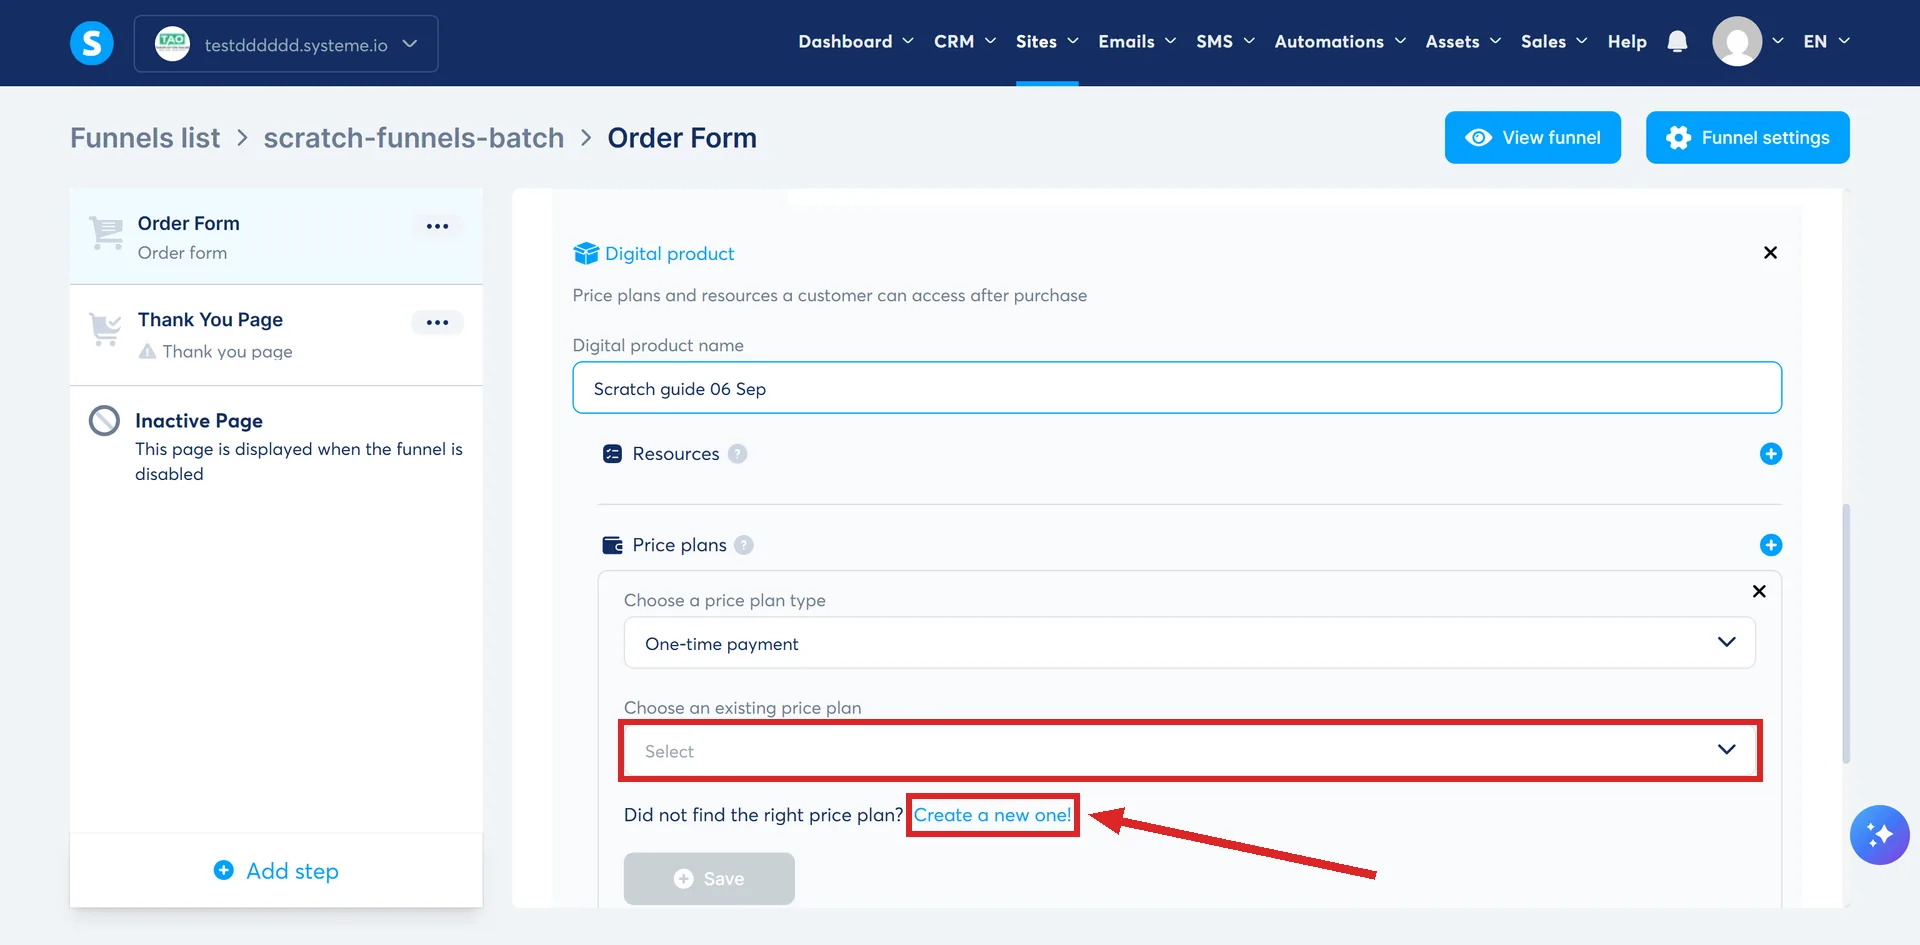This screenshot has width=1920, height=945.
Task: Click the Order Form cart icon
Action: [x=106, y=233]
